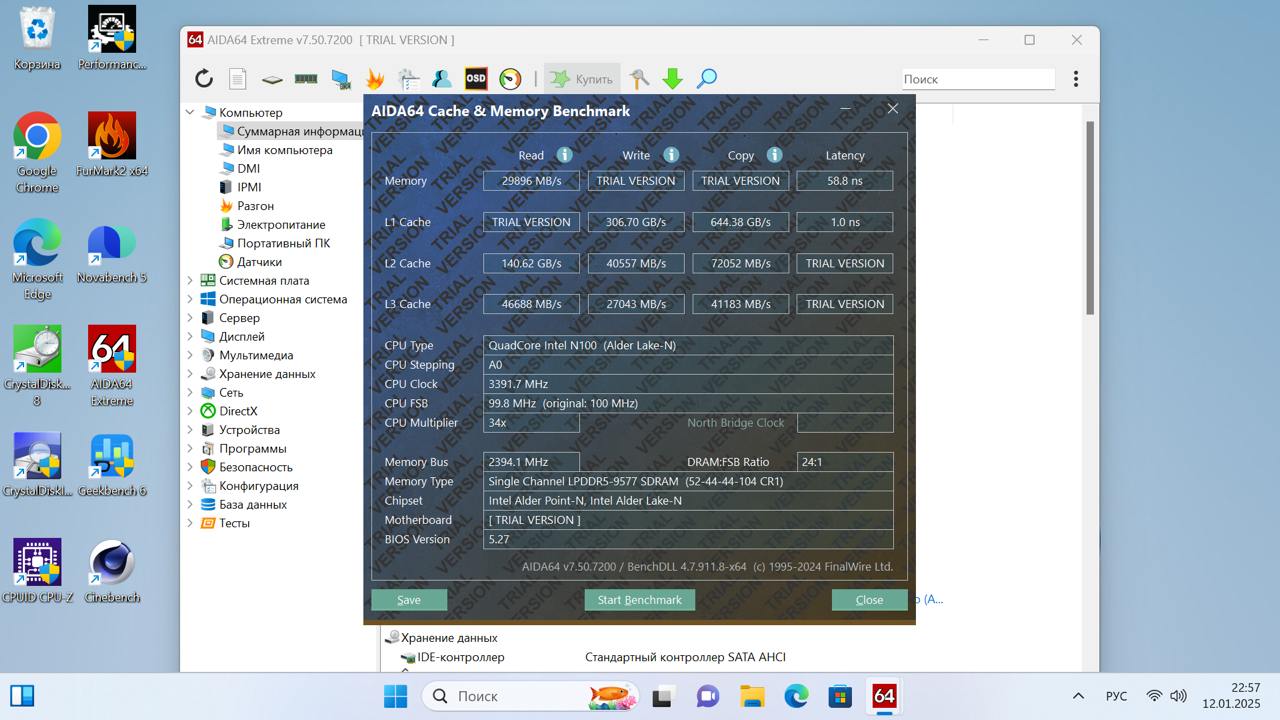Click the user silhouette toolbar icon
Viewport: 1280px width, 720px height.
click(441, 79)
